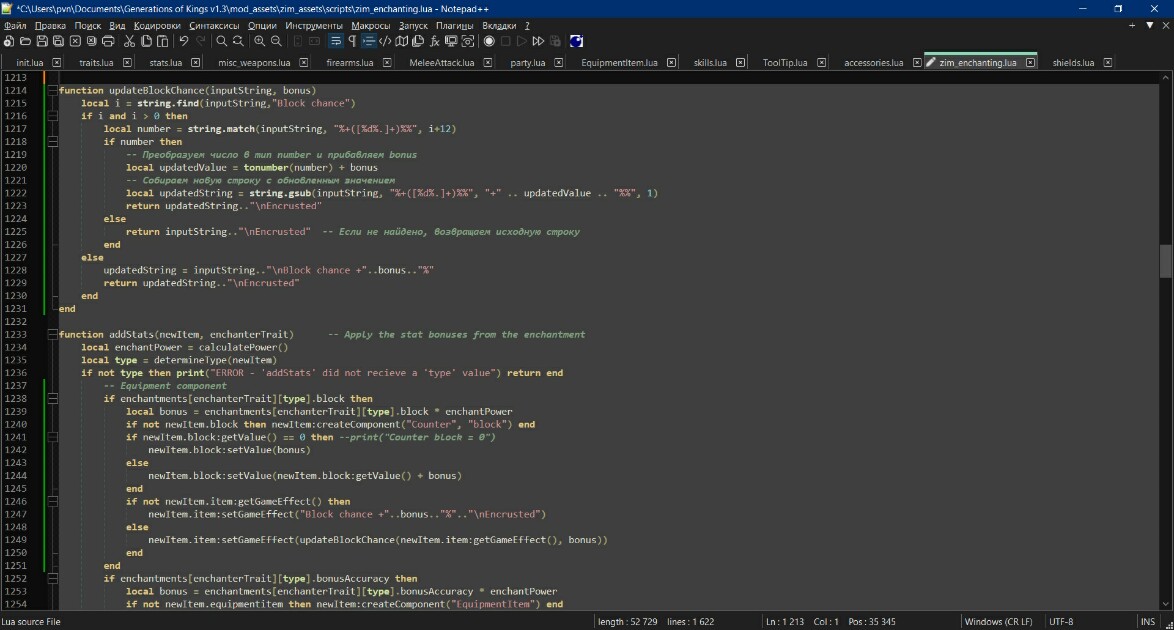Cut selection using the scissors icon
Screen dimensions: 1174x630
coord(130,41)
